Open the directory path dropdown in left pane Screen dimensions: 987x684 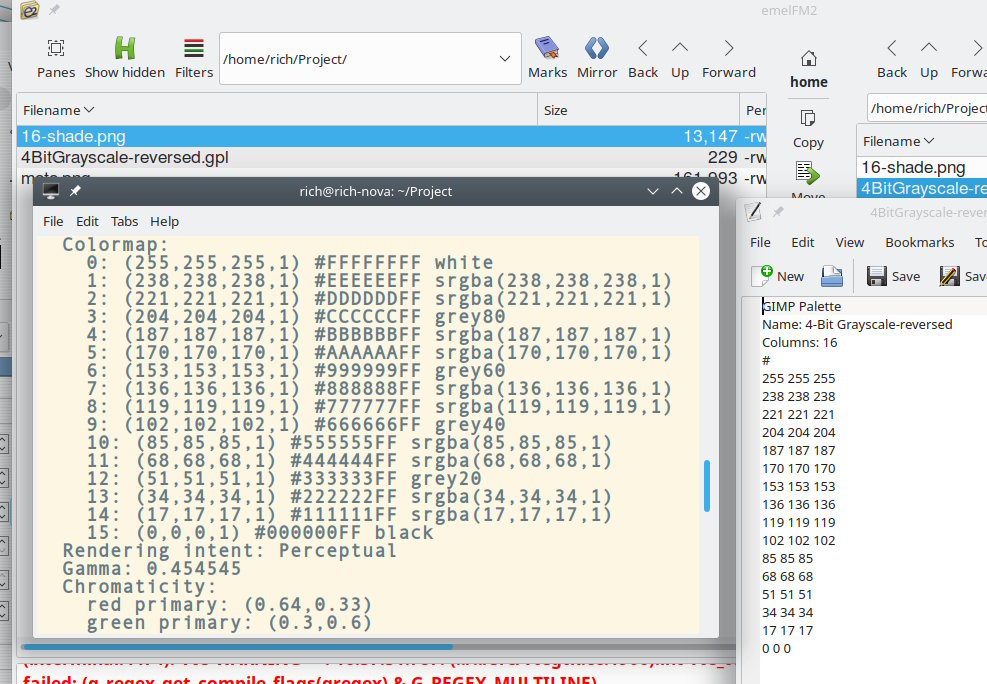[x=505, y=59]
